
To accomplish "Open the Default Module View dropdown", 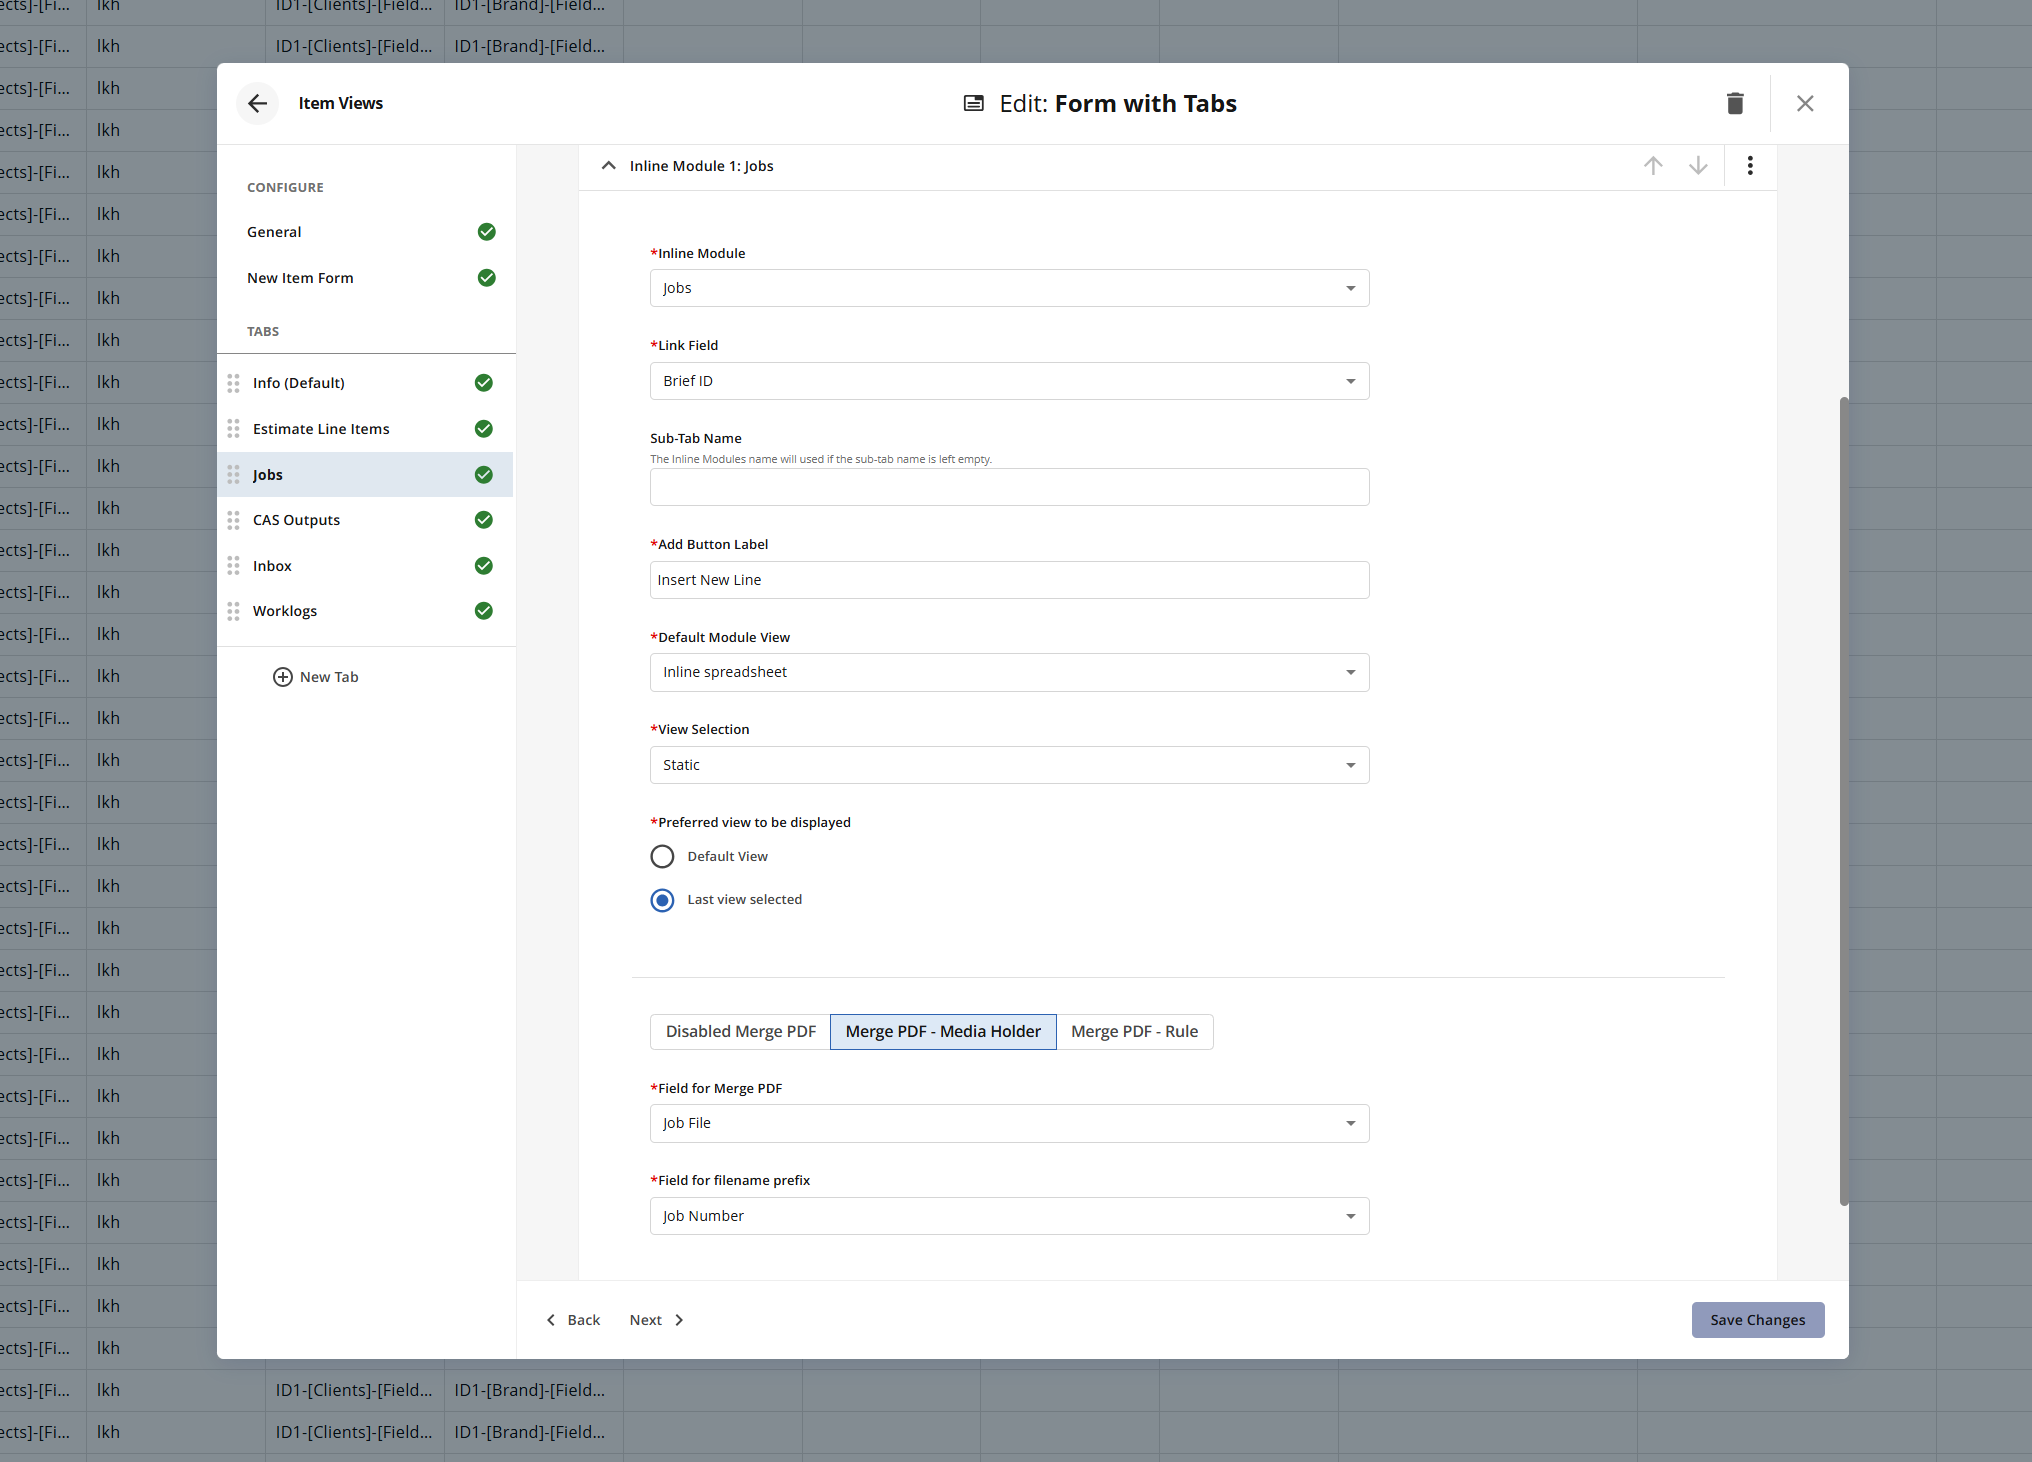I will 1009,672.
